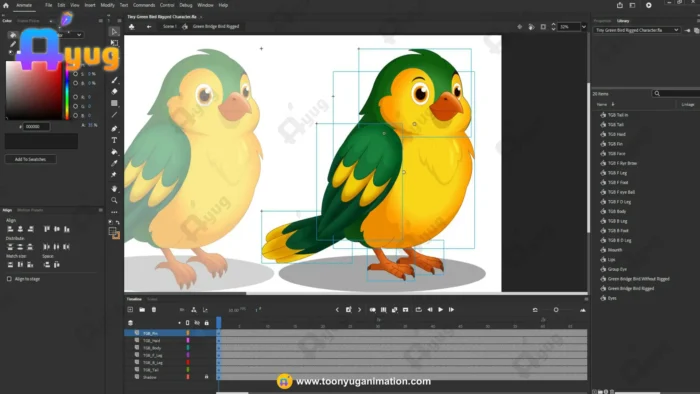
Task: Toggle the loop playback button
Action: pyautogui.click(x=418, y=310)
